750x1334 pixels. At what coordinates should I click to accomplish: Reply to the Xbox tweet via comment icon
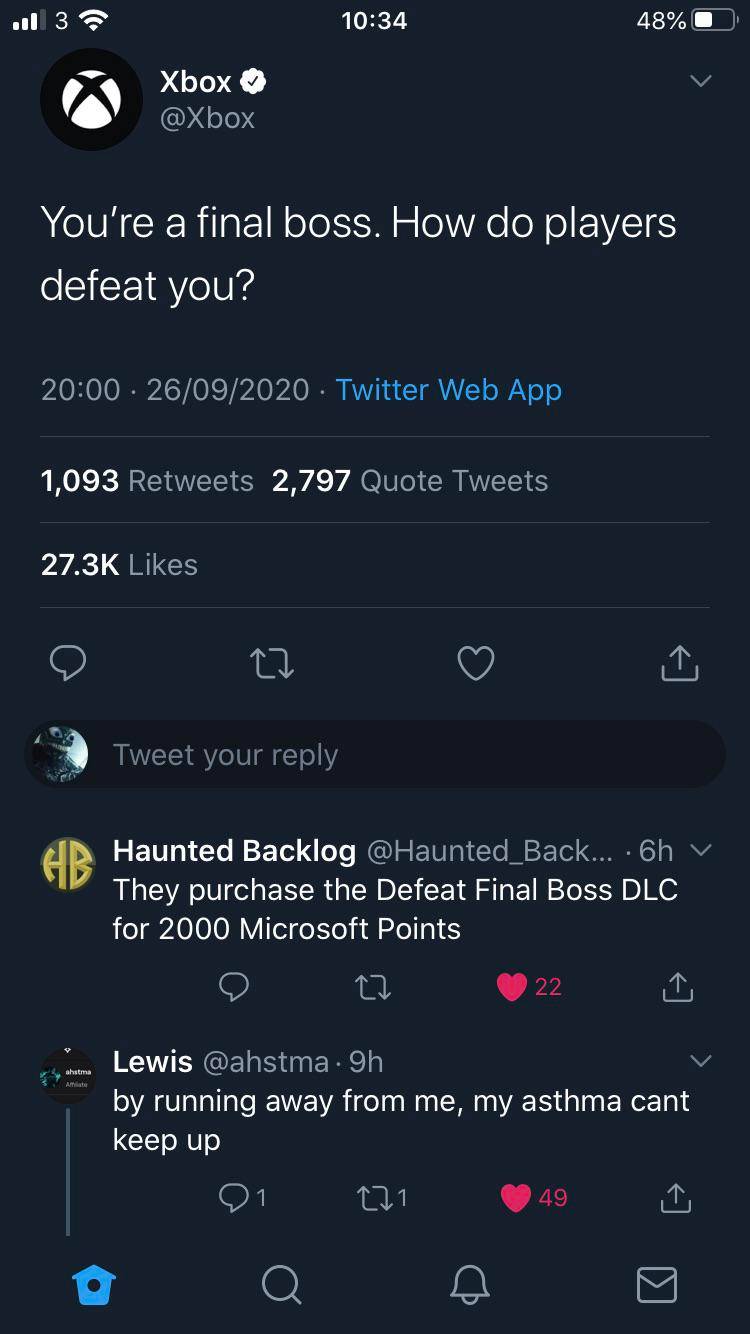[x=69, y=663]
